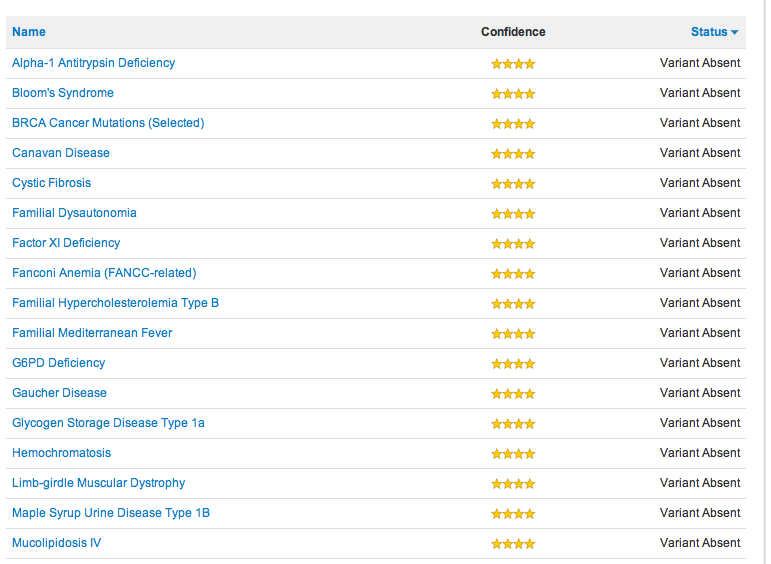Click the confidence stars for Factor XI Deficiency
This screenshot has height=564, width=771.
(x=513, y=244)
